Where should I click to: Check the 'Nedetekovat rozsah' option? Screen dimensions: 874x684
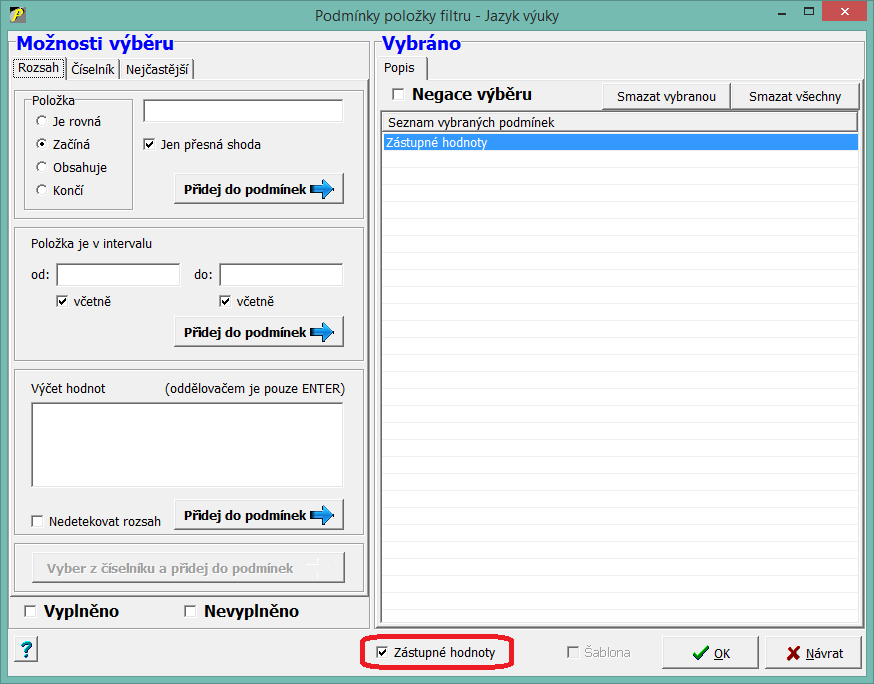coord(38,521)
